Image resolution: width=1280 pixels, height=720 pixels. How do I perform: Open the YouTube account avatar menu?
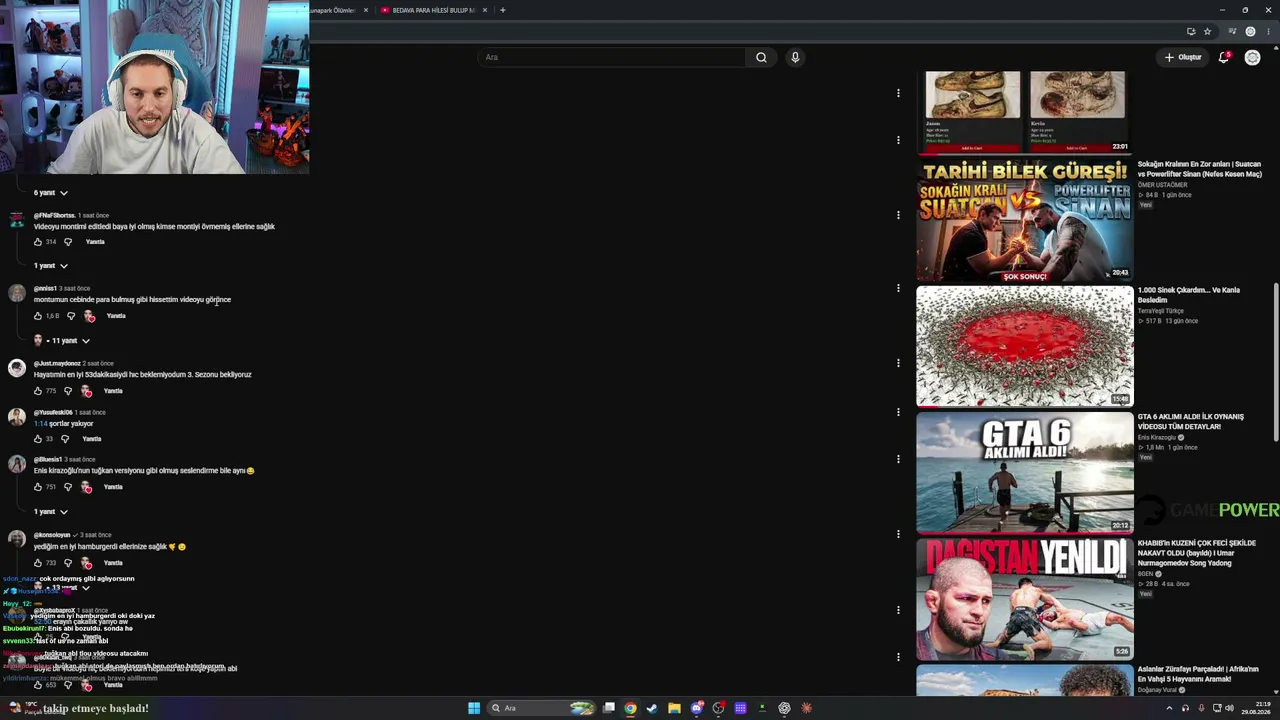coord(1252,57)
